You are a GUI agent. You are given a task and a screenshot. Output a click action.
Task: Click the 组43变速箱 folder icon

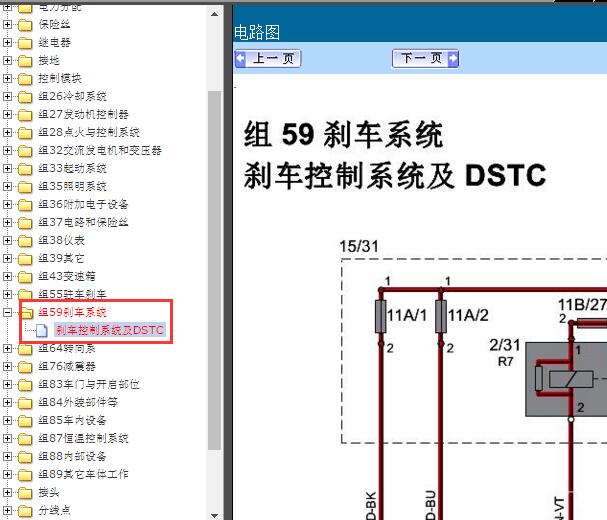25,277
